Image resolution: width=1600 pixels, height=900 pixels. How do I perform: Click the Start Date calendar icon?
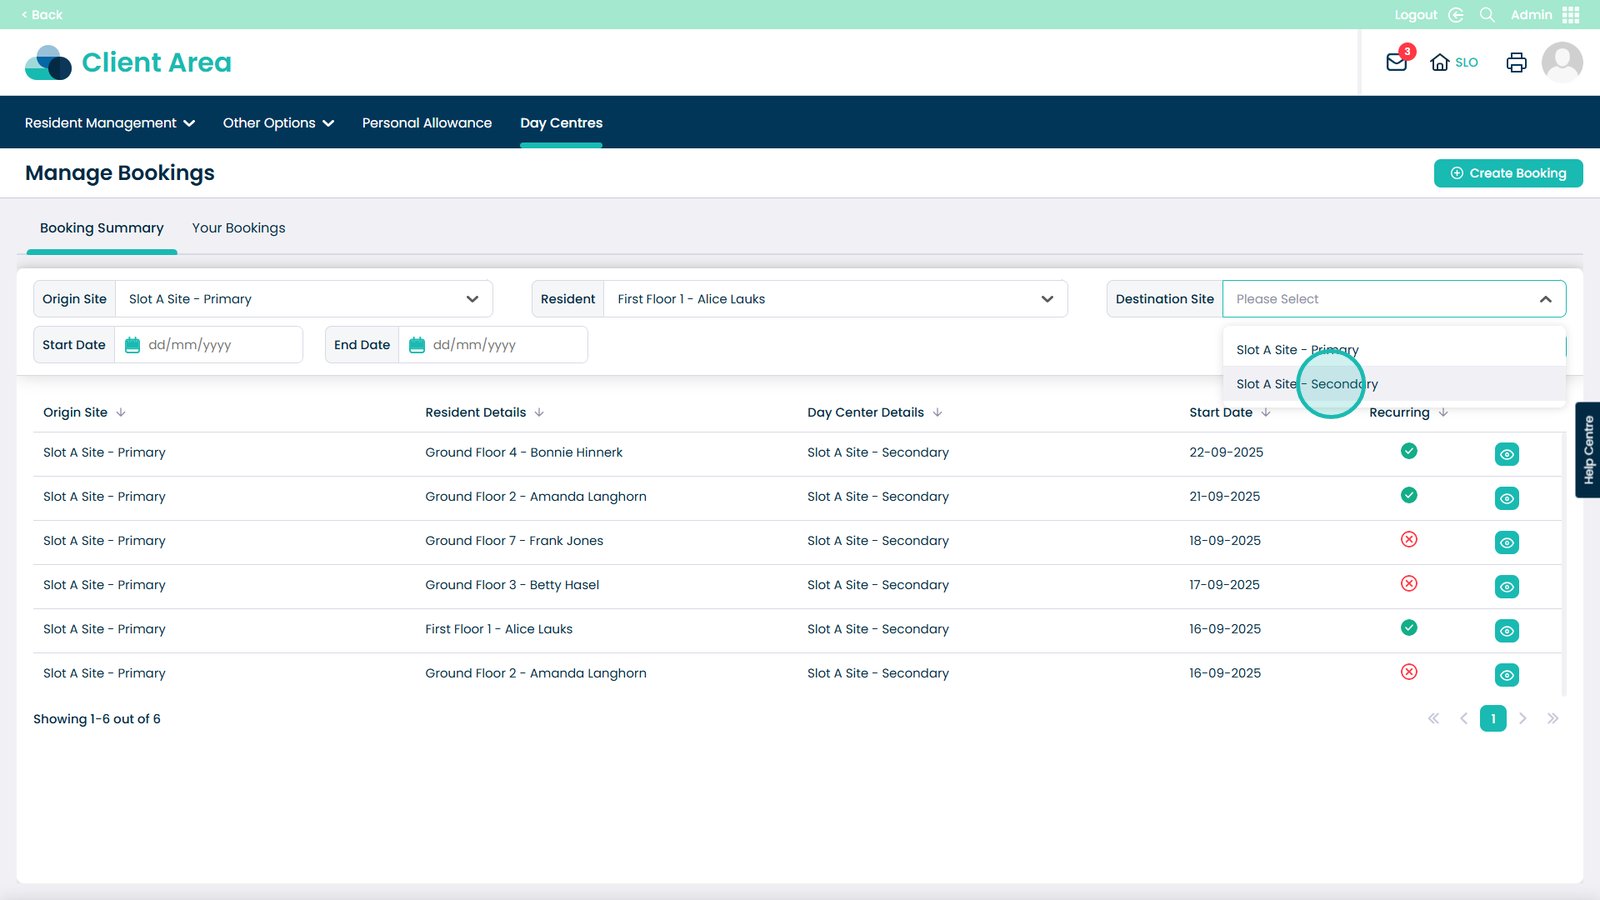pos(132,345)
